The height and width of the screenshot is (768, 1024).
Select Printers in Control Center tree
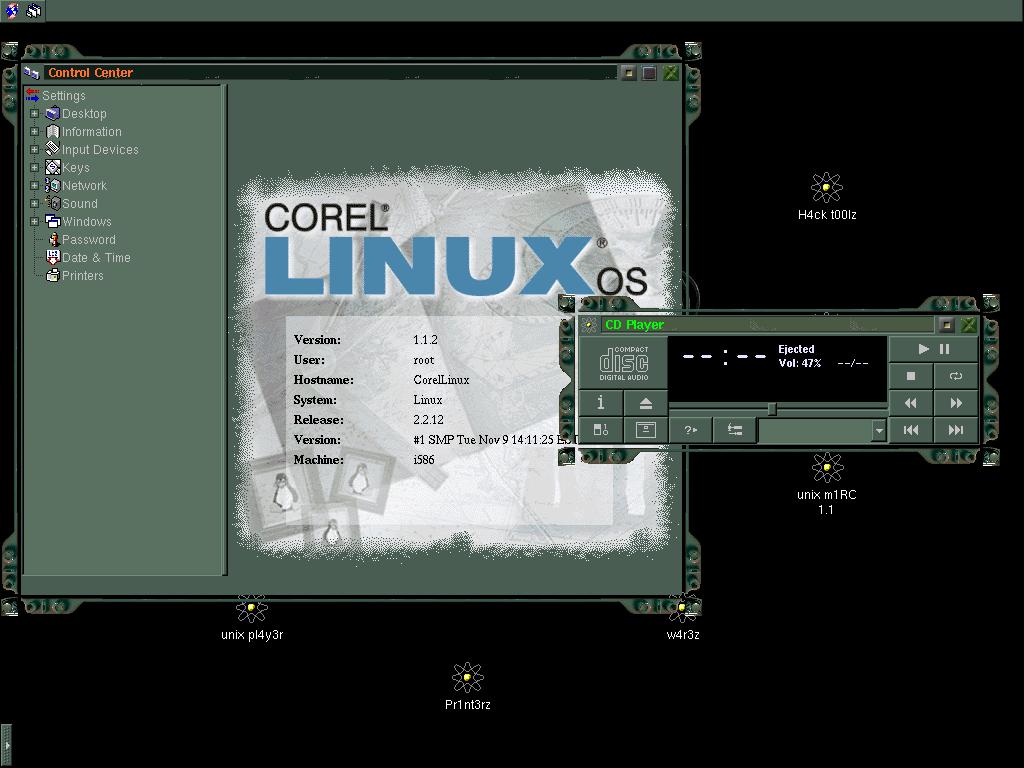click(82, 276)
